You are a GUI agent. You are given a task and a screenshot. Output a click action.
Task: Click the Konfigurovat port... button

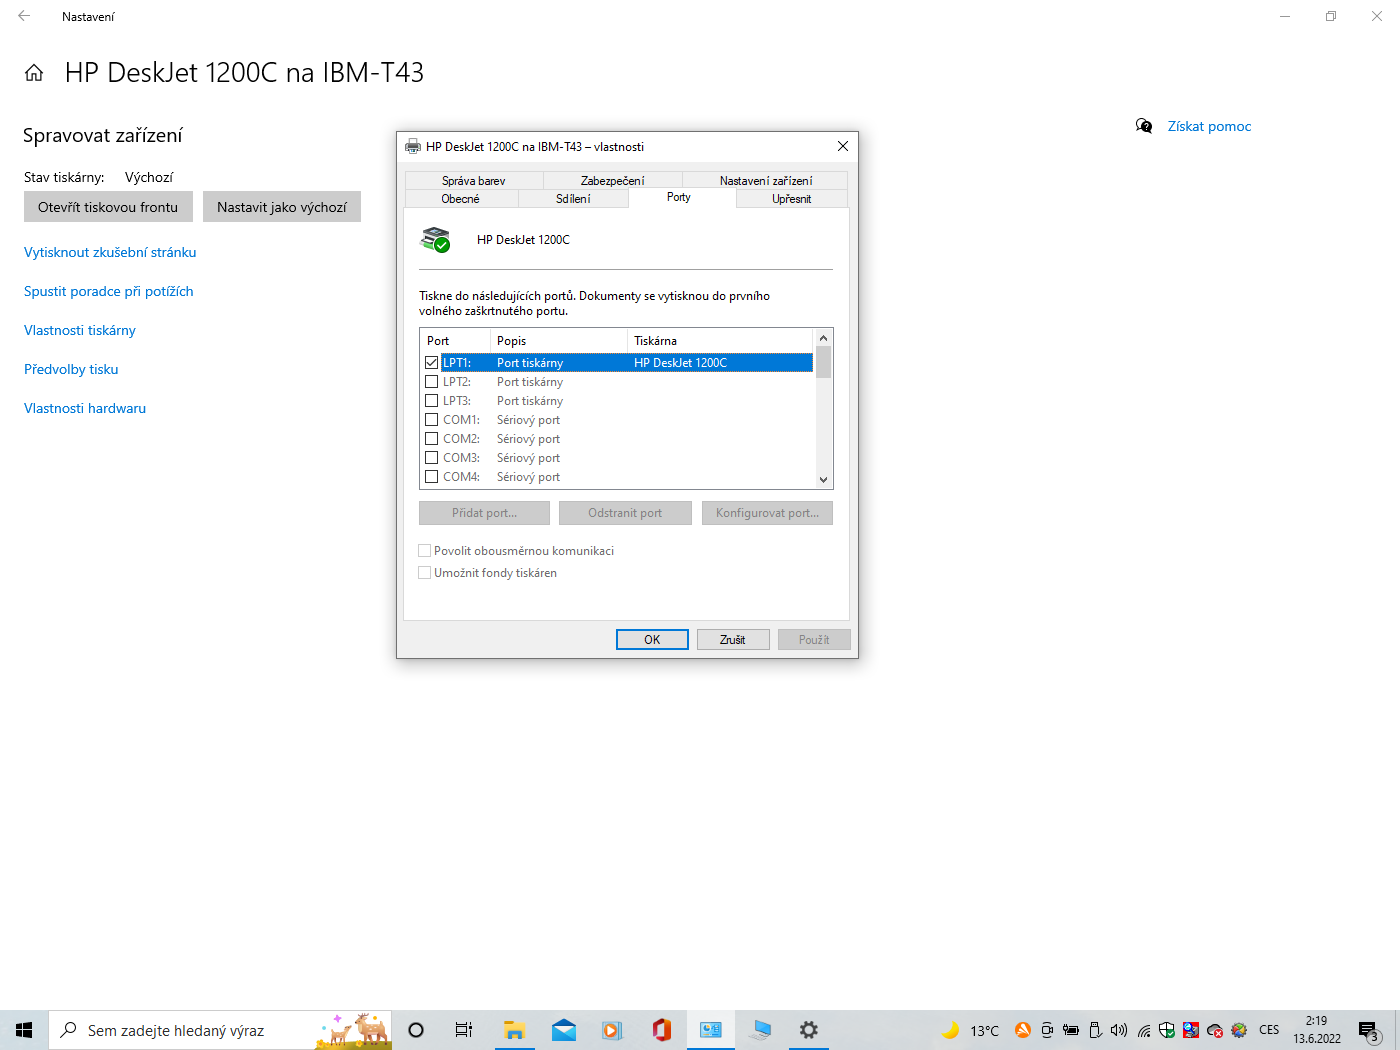[767, 513]
